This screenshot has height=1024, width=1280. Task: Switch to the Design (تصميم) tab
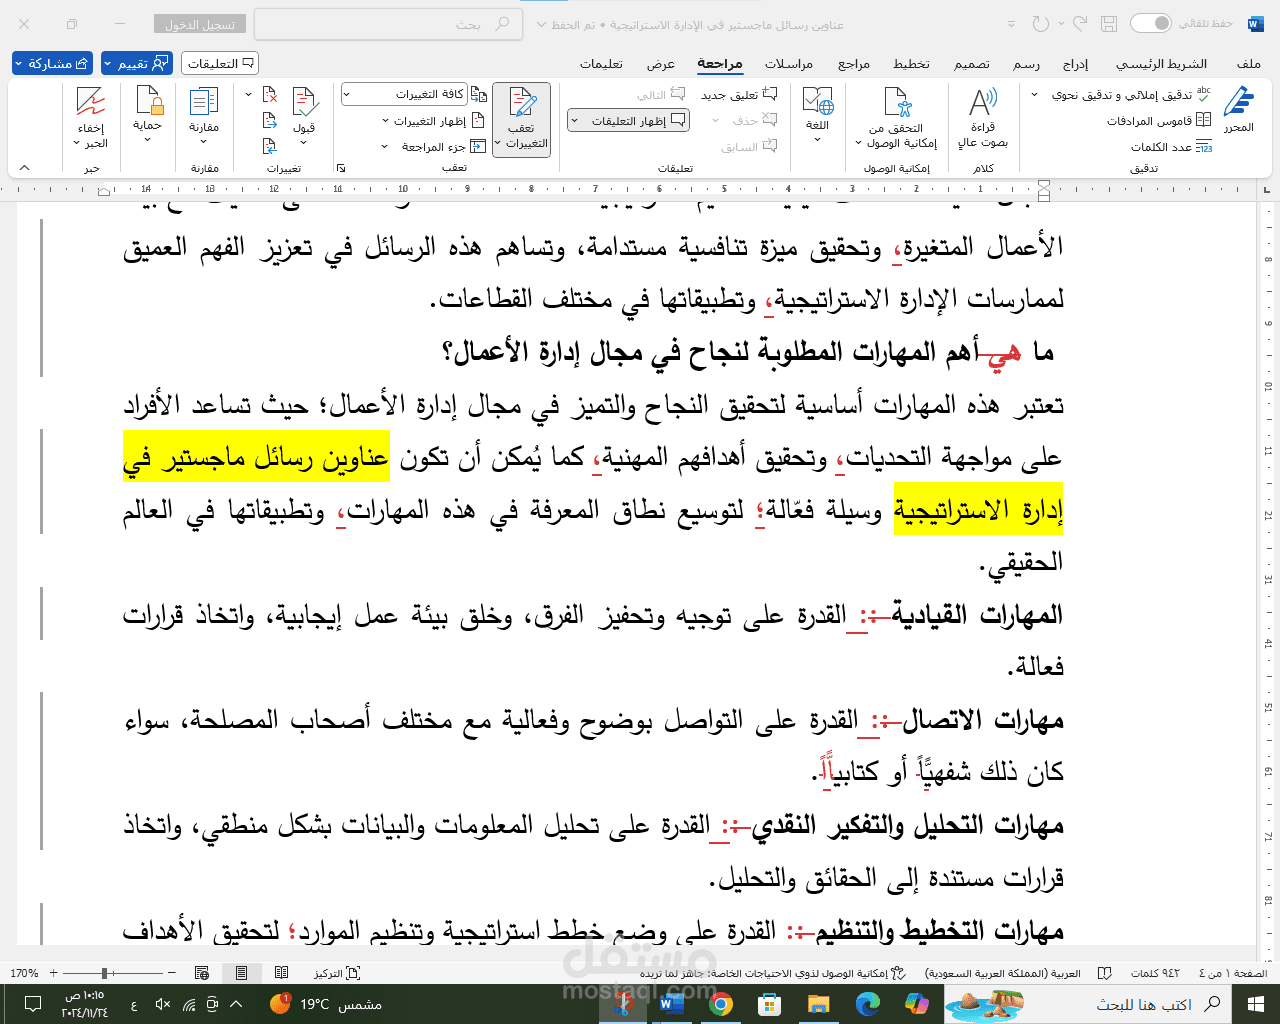(x=972, y=63)
